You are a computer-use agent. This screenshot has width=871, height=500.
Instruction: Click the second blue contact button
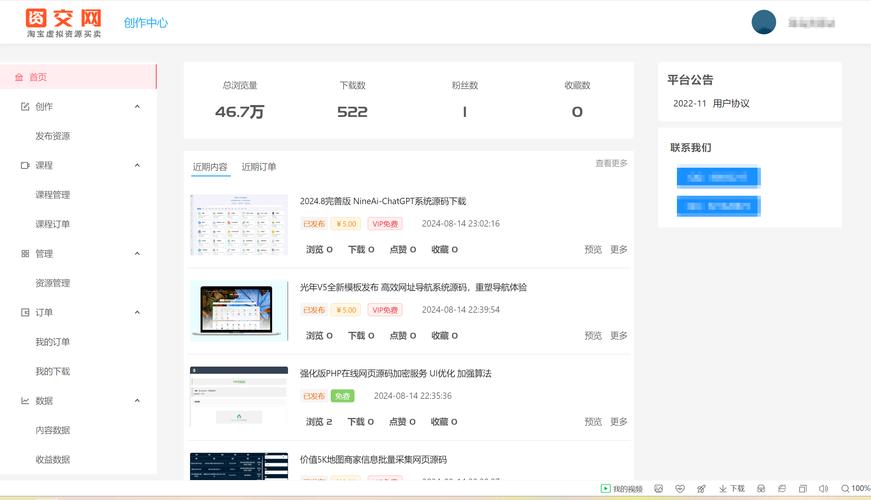718,206
